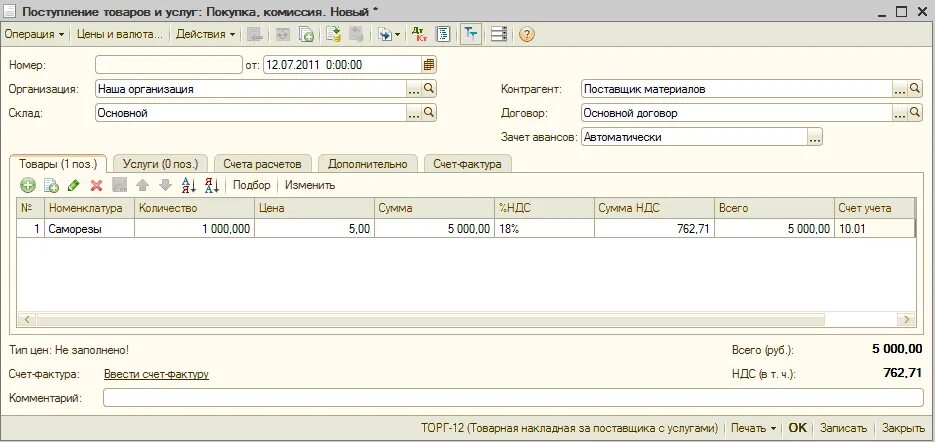Click magnifier icon next to Склад field

point(429,113)
